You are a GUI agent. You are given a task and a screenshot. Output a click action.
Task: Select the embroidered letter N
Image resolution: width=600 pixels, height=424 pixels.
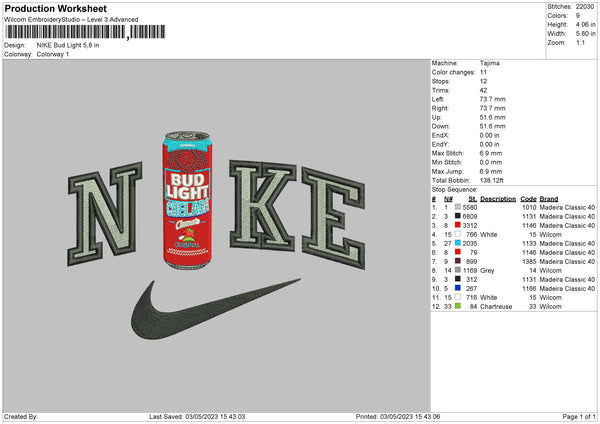pyautogui.click(x=104, y=214)
